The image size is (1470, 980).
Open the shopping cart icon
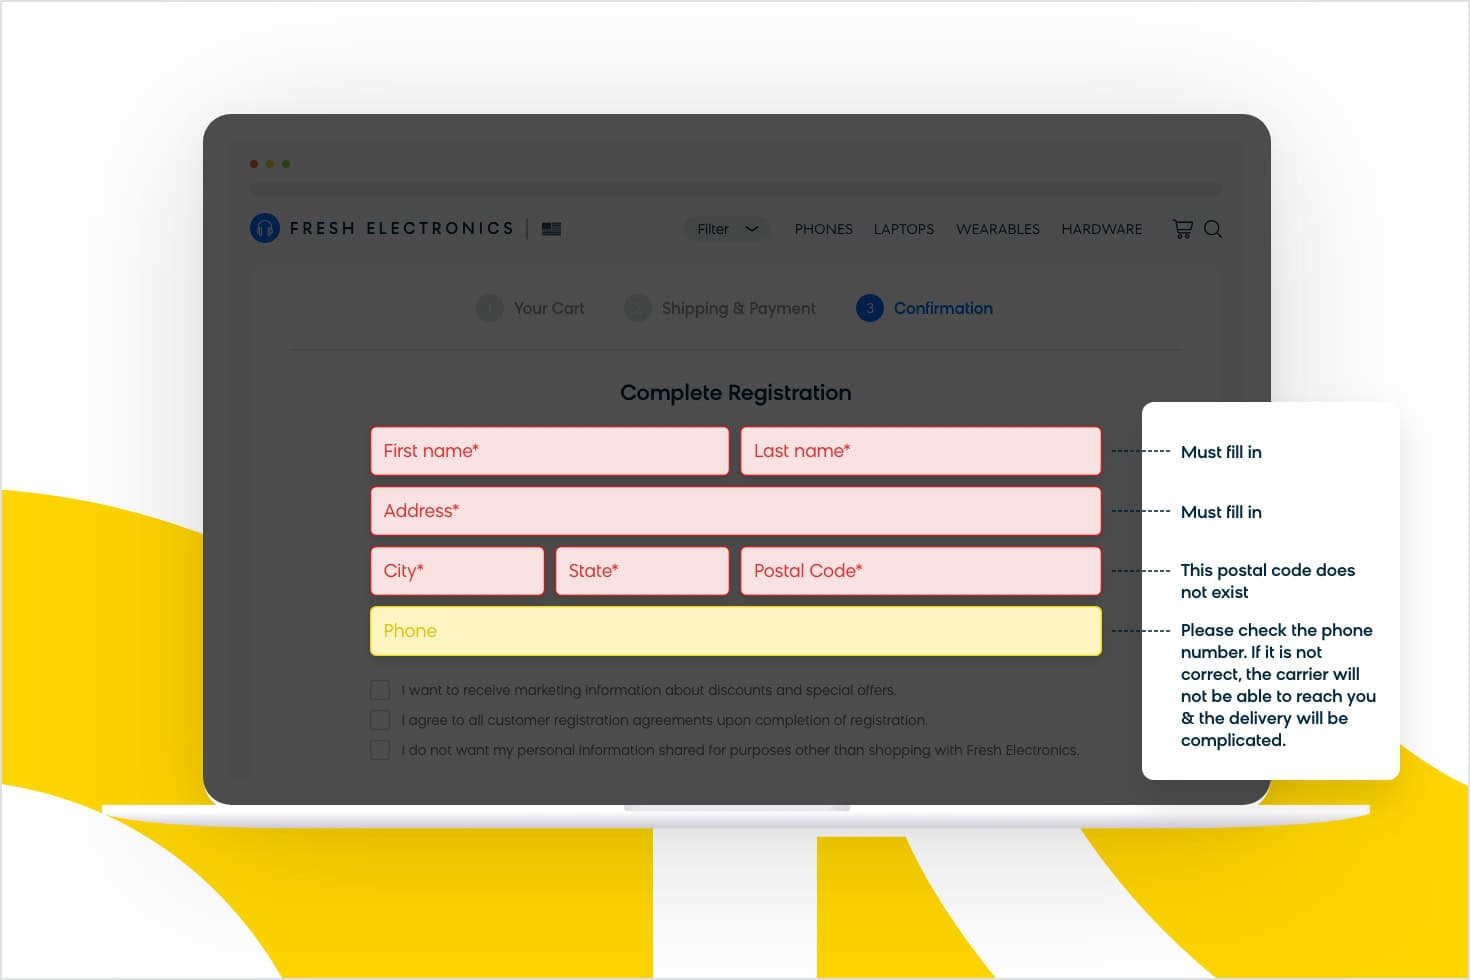pyautogui.click(x=1182, y=229)
